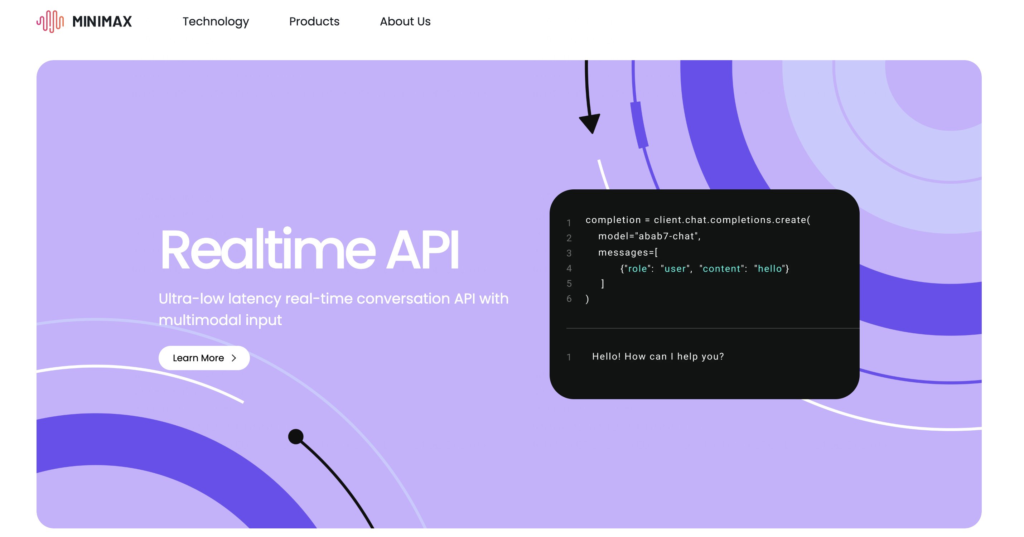The height and width of the screenshot is (537, 1024).
Task: Click the Ultra-low latency description text
Action: tap(333, 309)
